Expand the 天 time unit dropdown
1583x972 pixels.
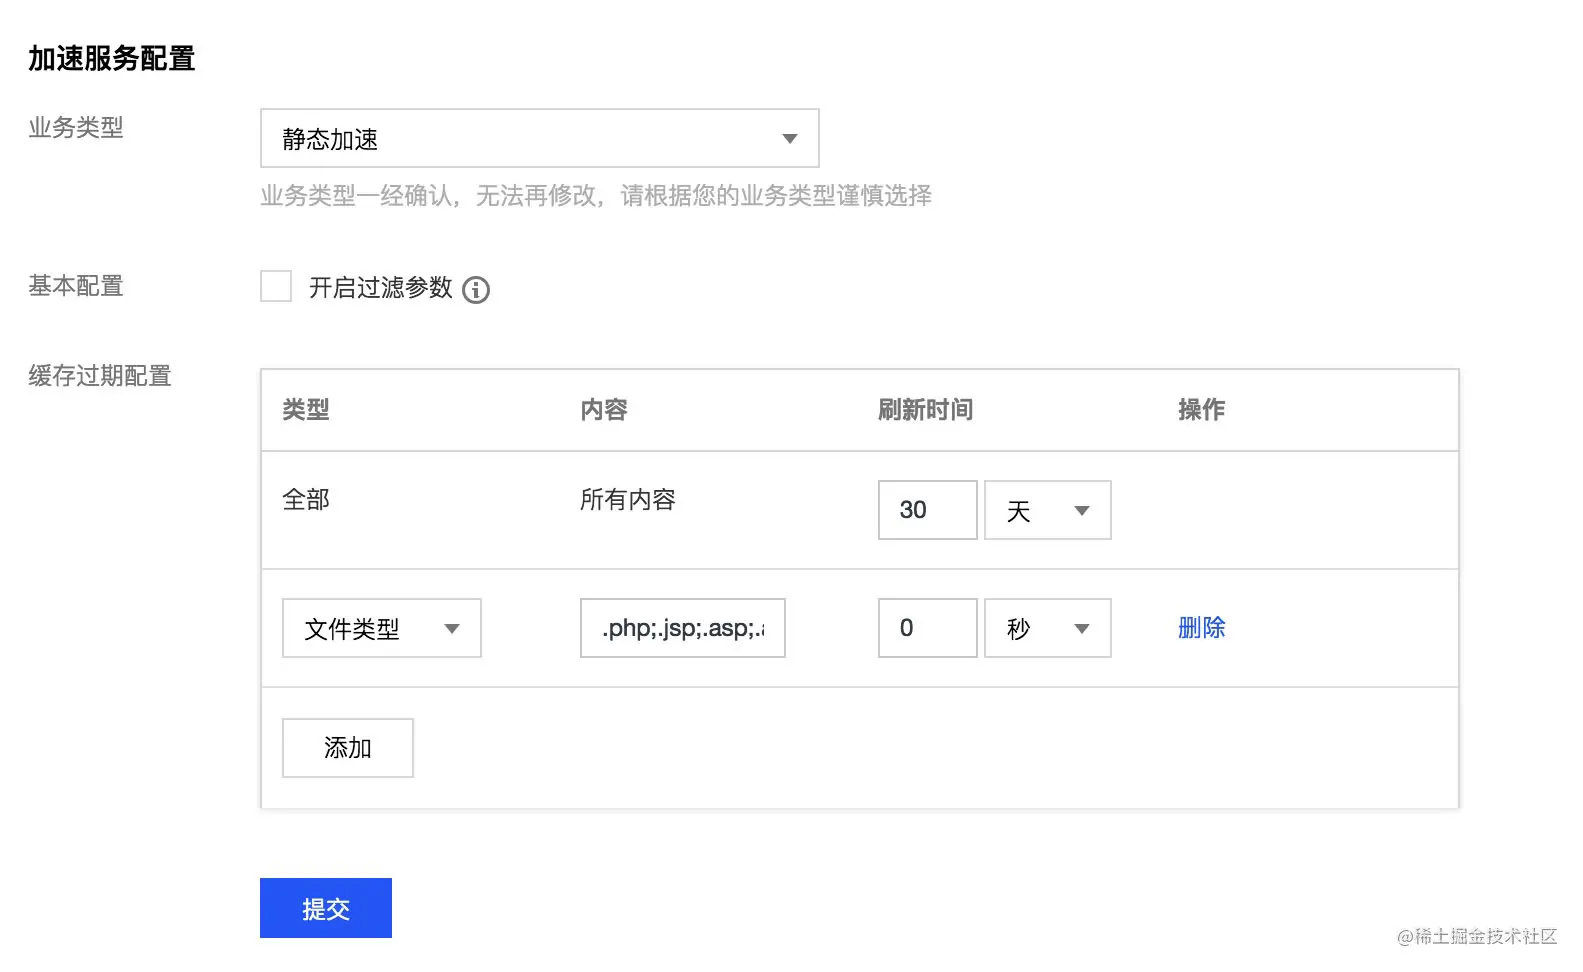(x=1047, y=510)
